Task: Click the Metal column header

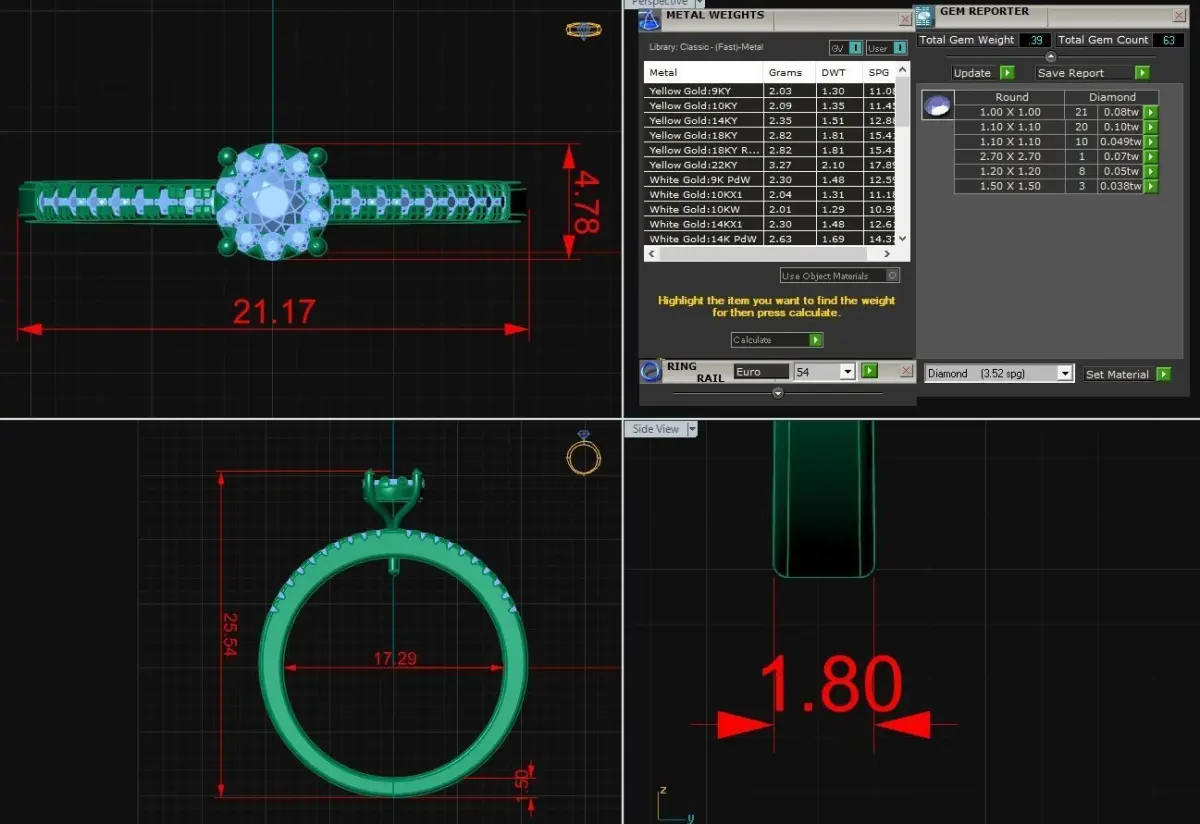Action: pyautogui.click(x=704, y=72)
